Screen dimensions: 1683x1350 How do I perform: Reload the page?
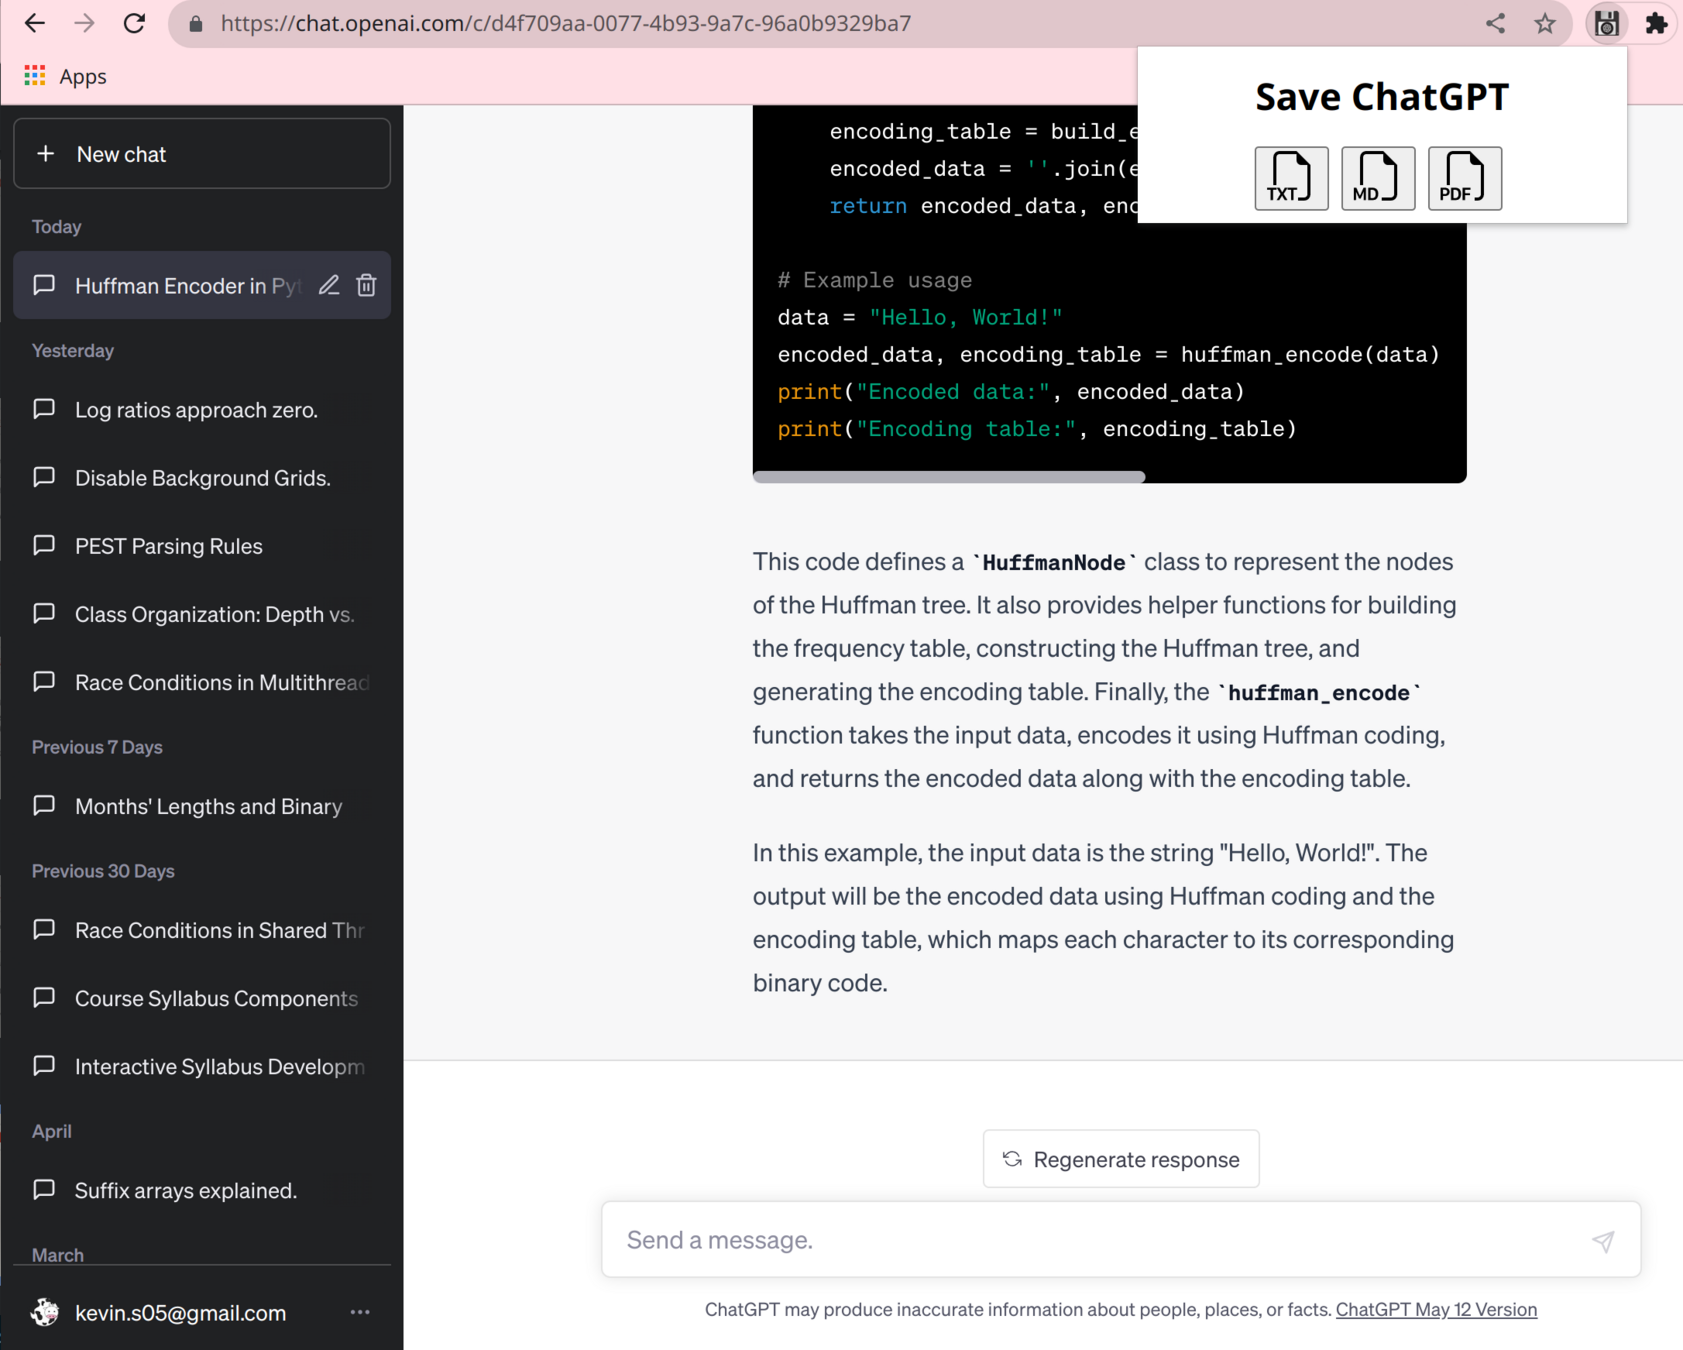pyautogui.click(x=134, y=23)
